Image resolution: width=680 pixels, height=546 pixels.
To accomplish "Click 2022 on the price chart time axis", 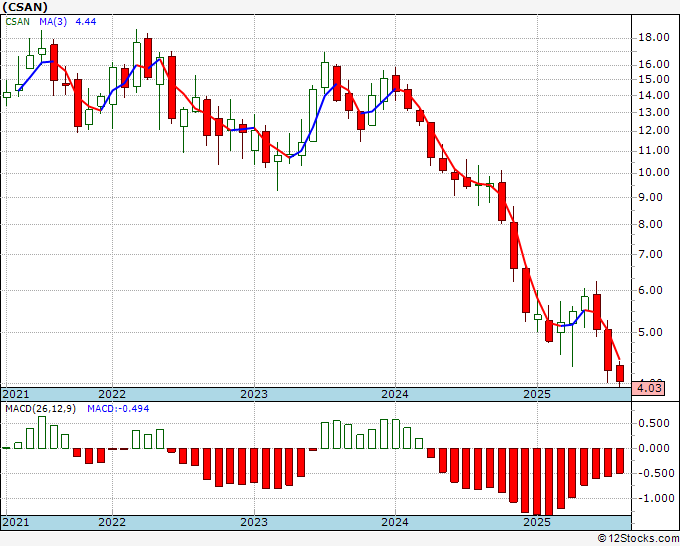I will (x=112, y=394).
